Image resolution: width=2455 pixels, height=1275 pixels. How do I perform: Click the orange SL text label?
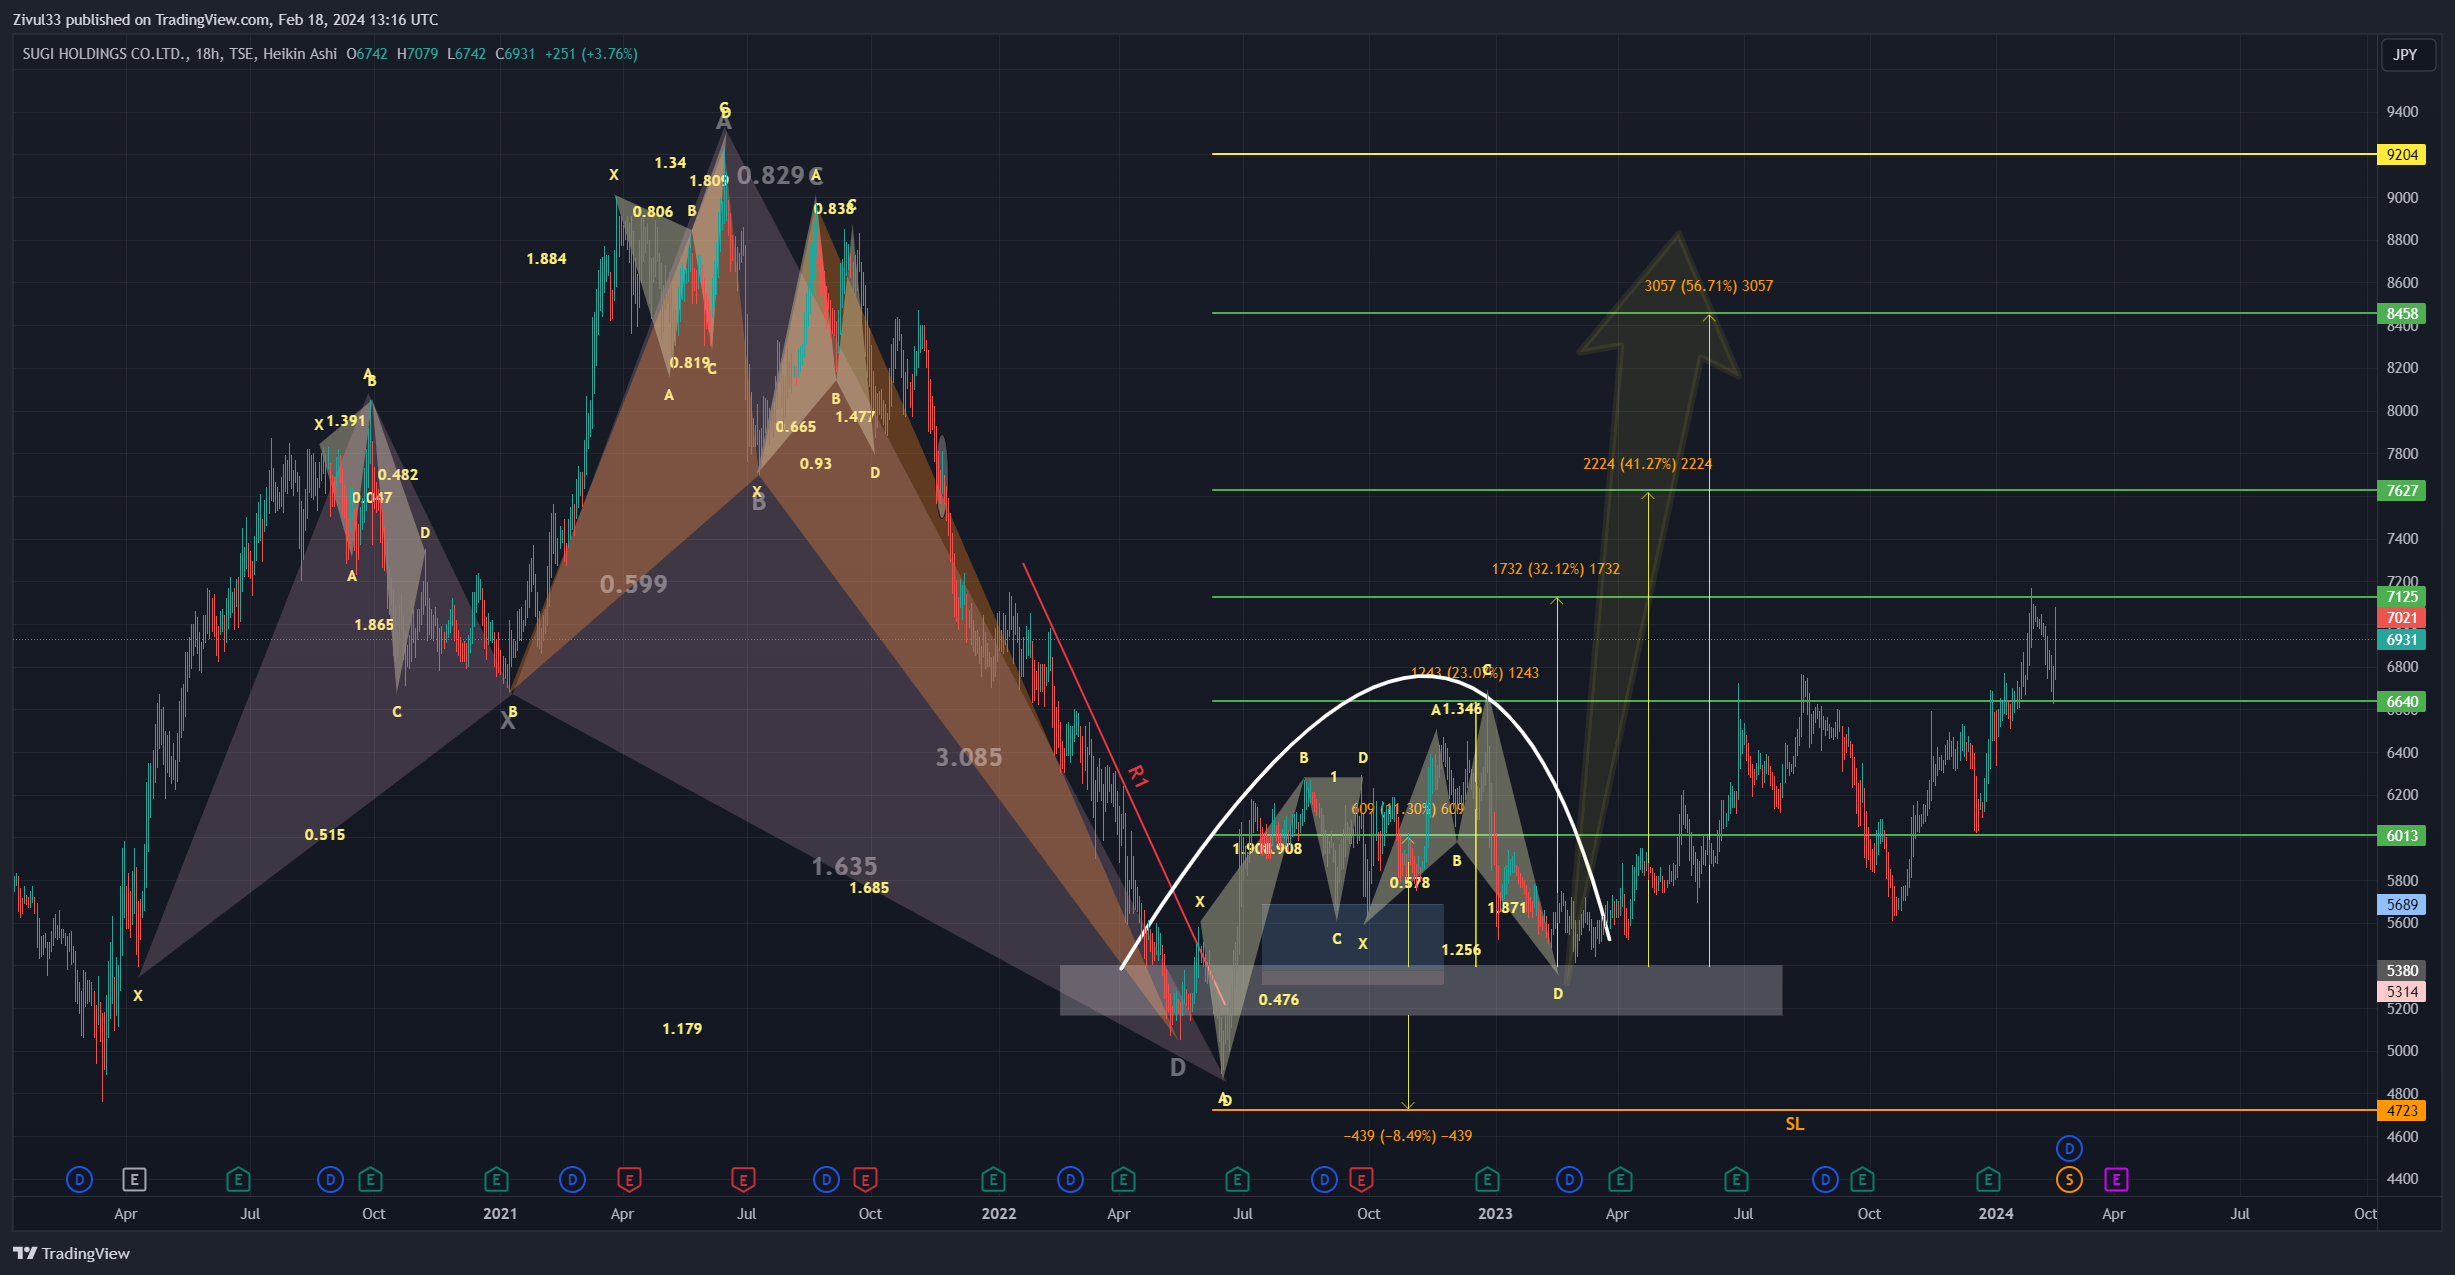click(1795, 1124)
